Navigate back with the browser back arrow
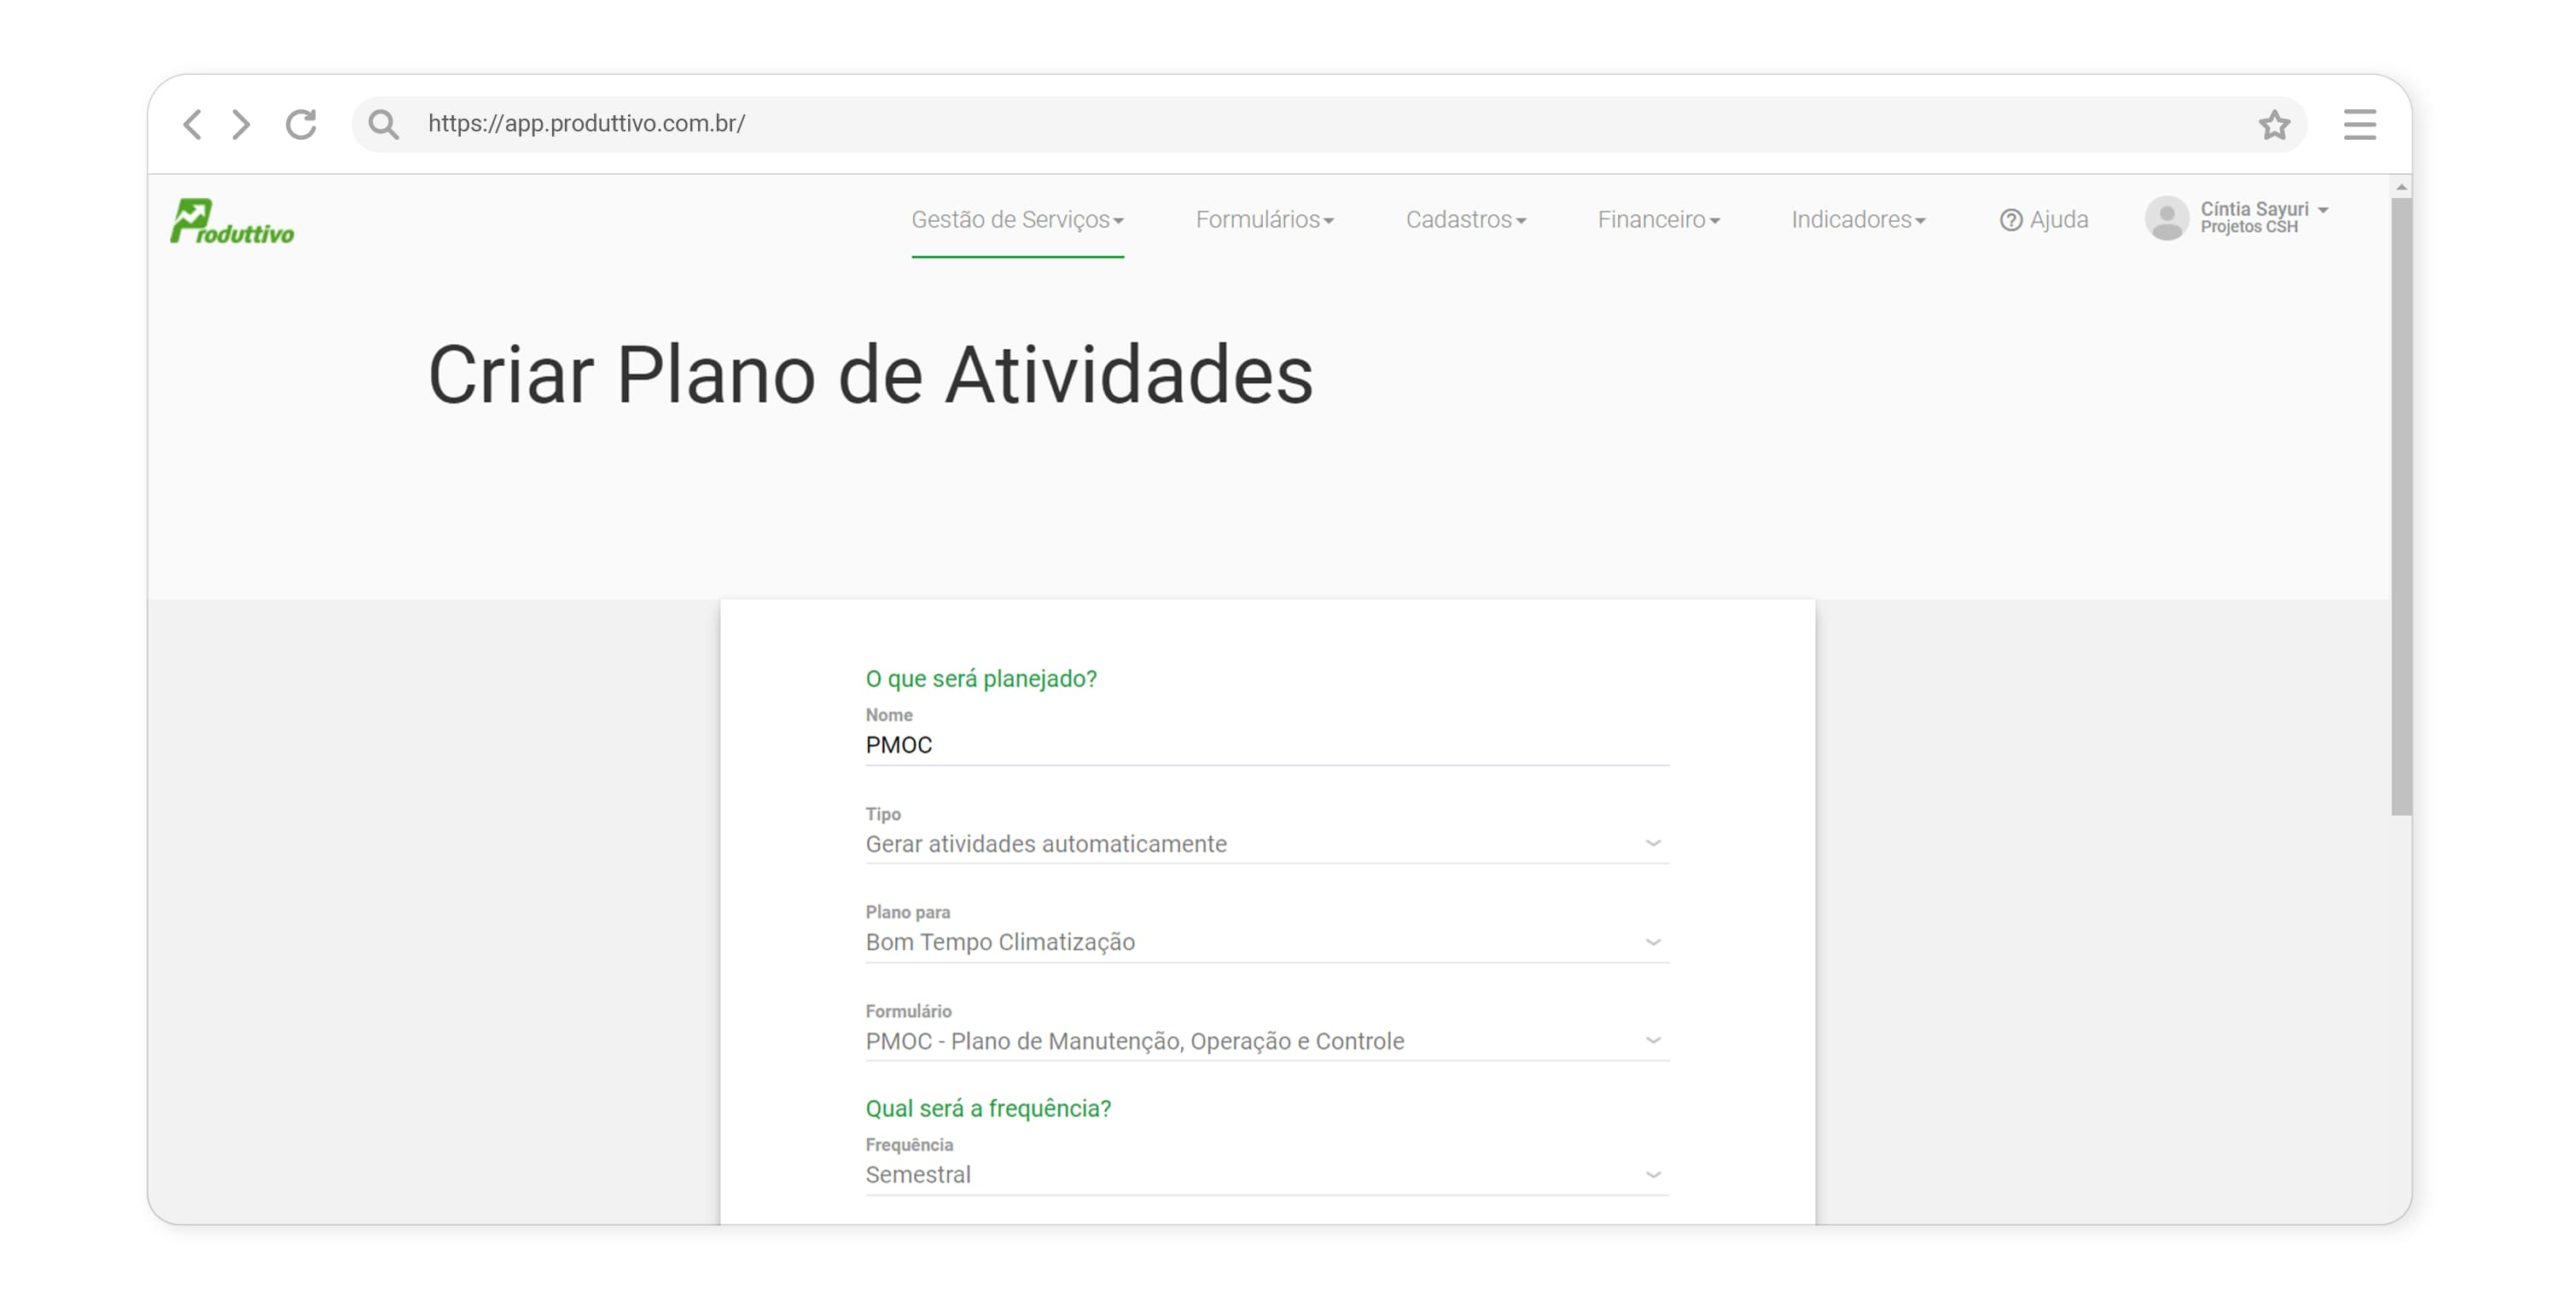Image resolution: width=2560 pixels, height=1298 pixels. coord(192,124)
